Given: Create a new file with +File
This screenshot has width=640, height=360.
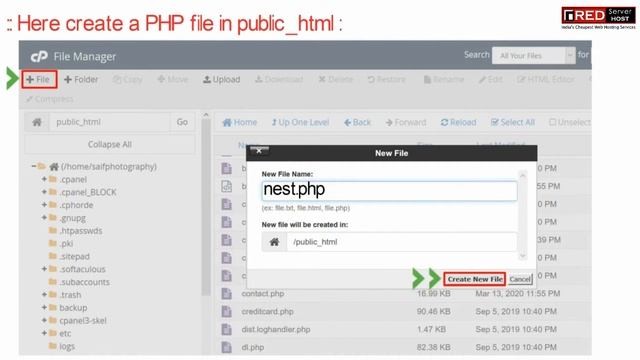Looking at the screenshot, I should 38,79.
